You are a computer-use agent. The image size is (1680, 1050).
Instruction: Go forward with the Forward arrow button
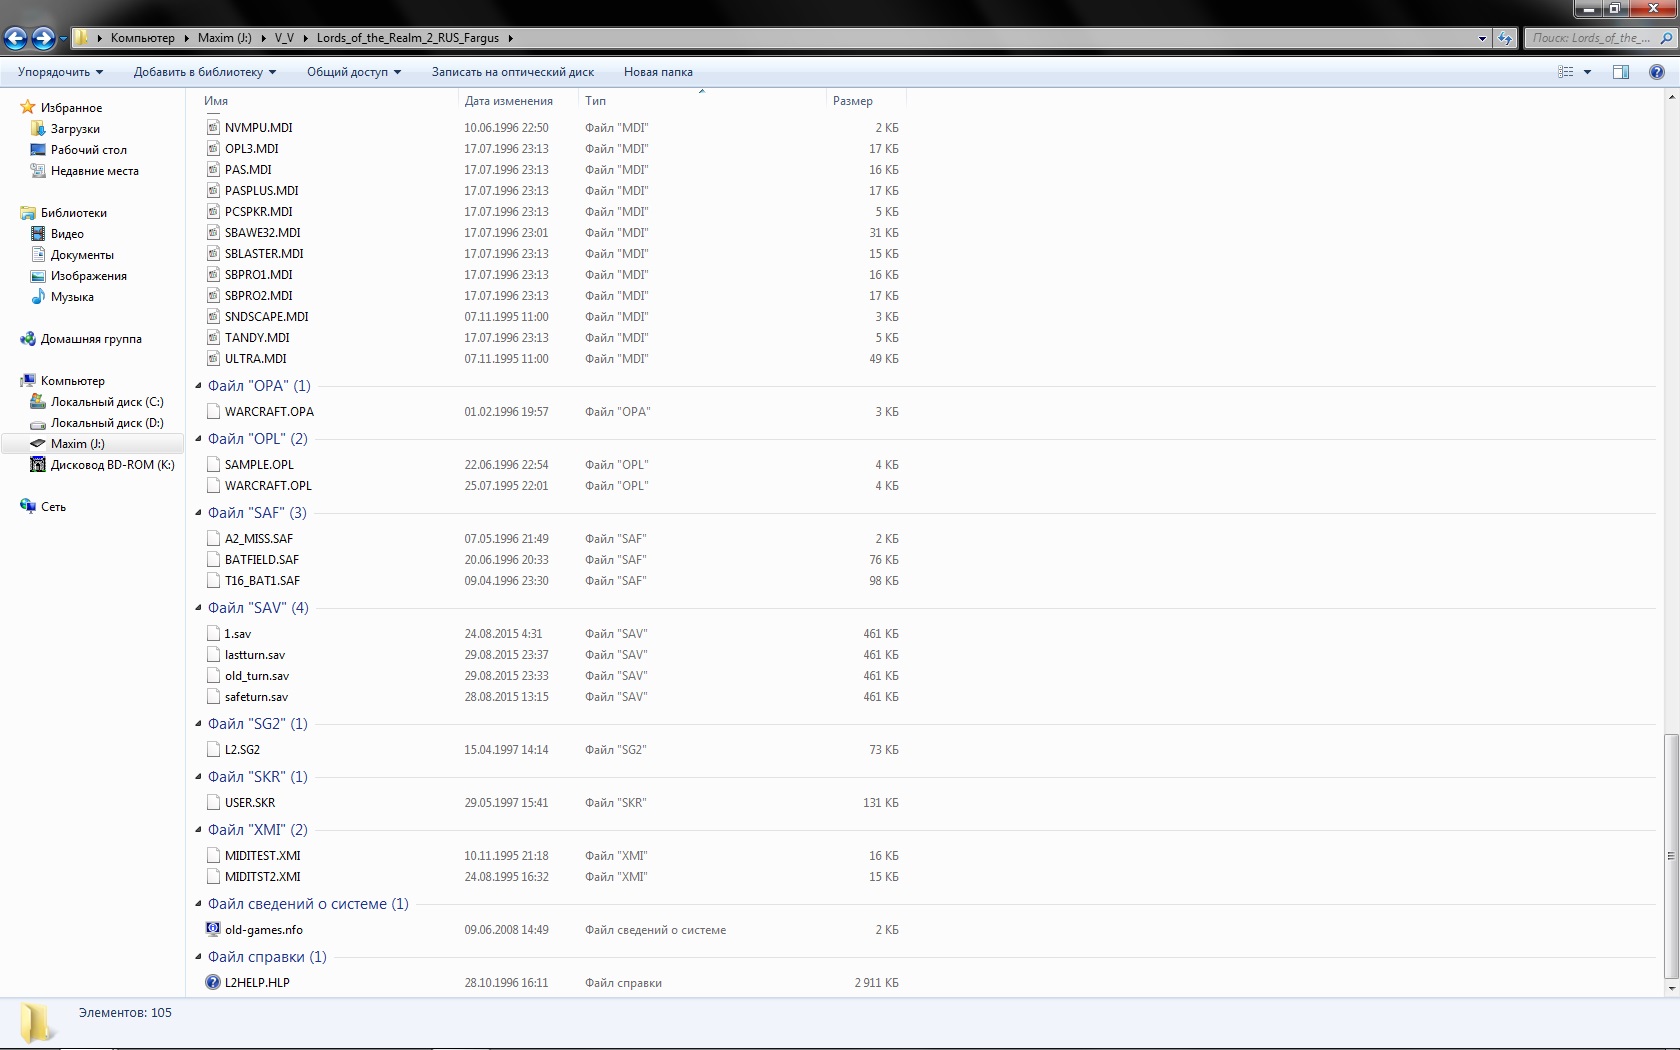pos(43,38)
